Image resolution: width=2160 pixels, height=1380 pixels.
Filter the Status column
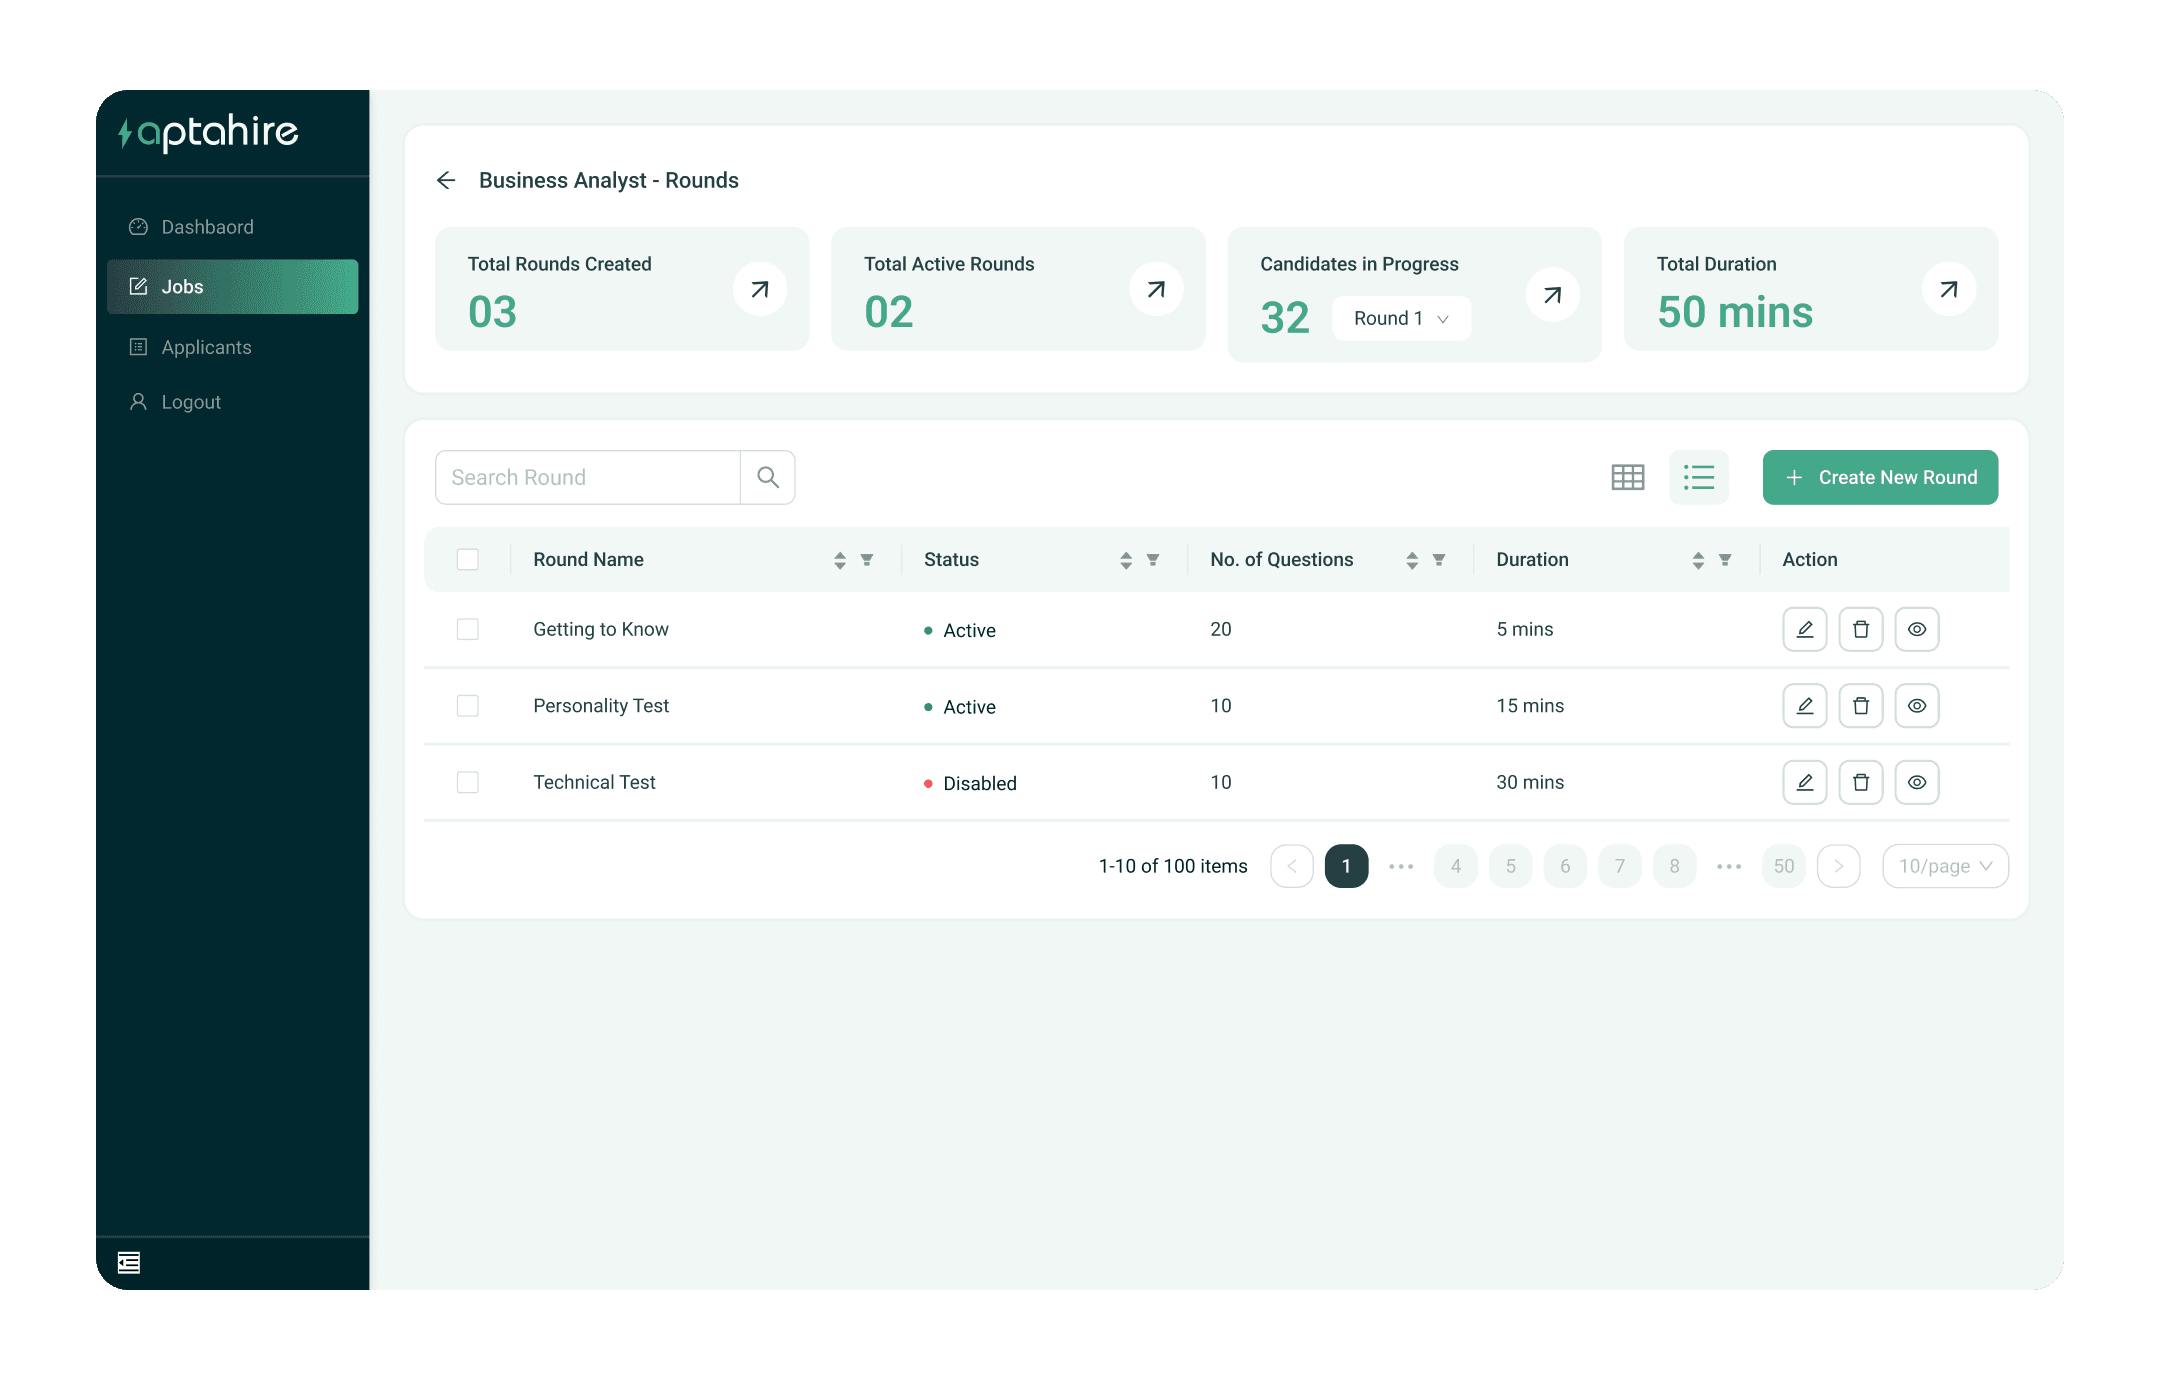tap(1153, 560)
